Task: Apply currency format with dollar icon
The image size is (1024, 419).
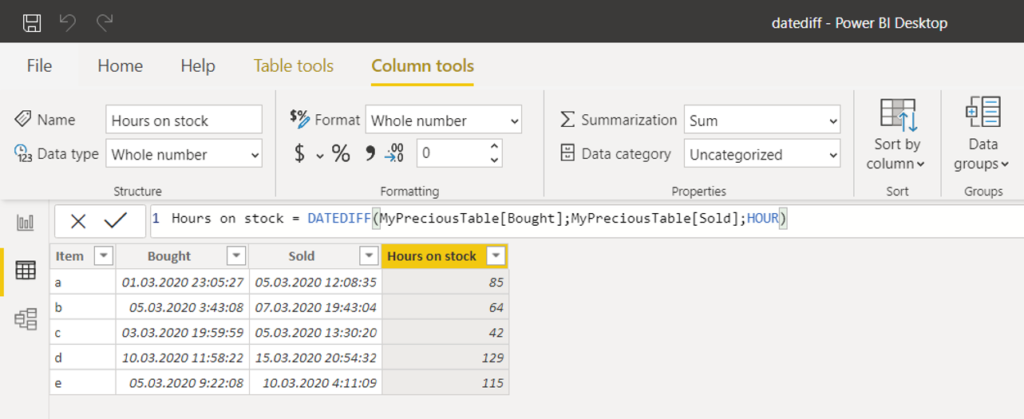Action: (x=300, y=154)
